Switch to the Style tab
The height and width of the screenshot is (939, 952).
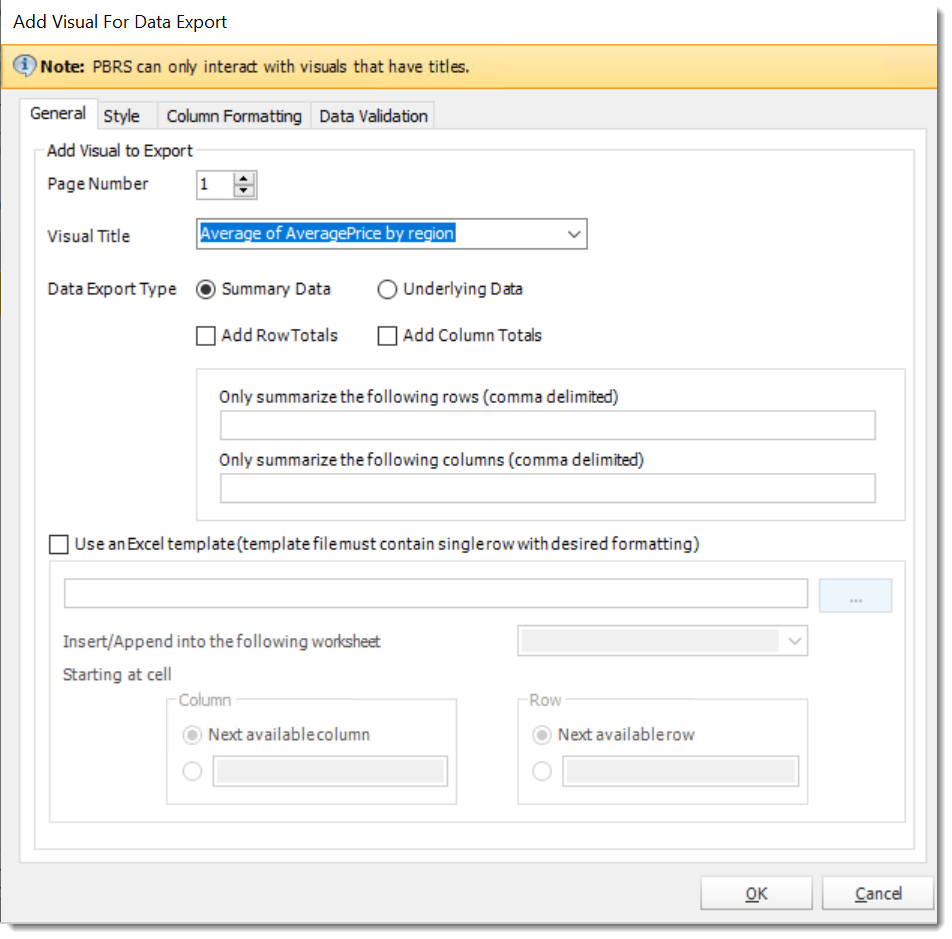124,116
